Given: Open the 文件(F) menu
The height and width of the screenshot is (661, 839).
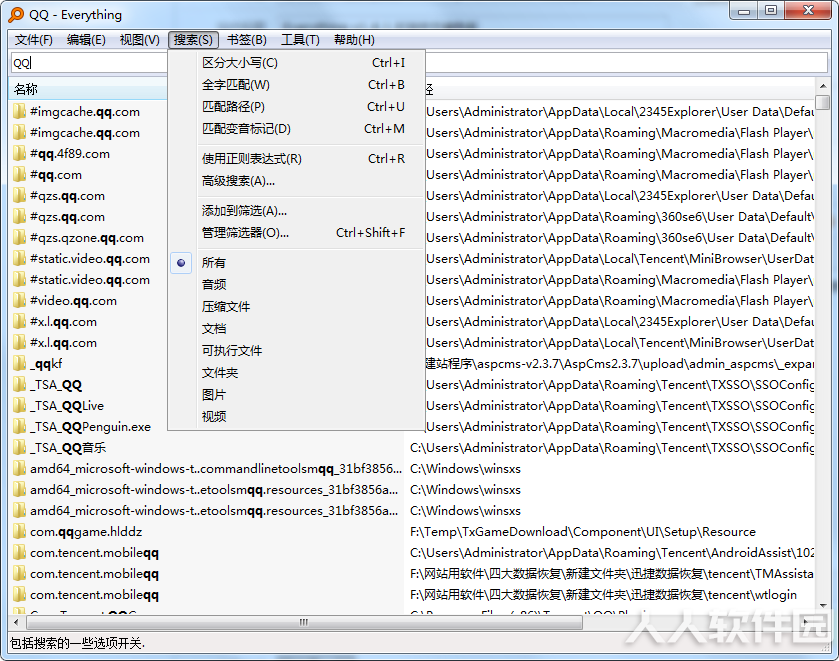Looking at the screenshot, I should [x=34, y=40].
